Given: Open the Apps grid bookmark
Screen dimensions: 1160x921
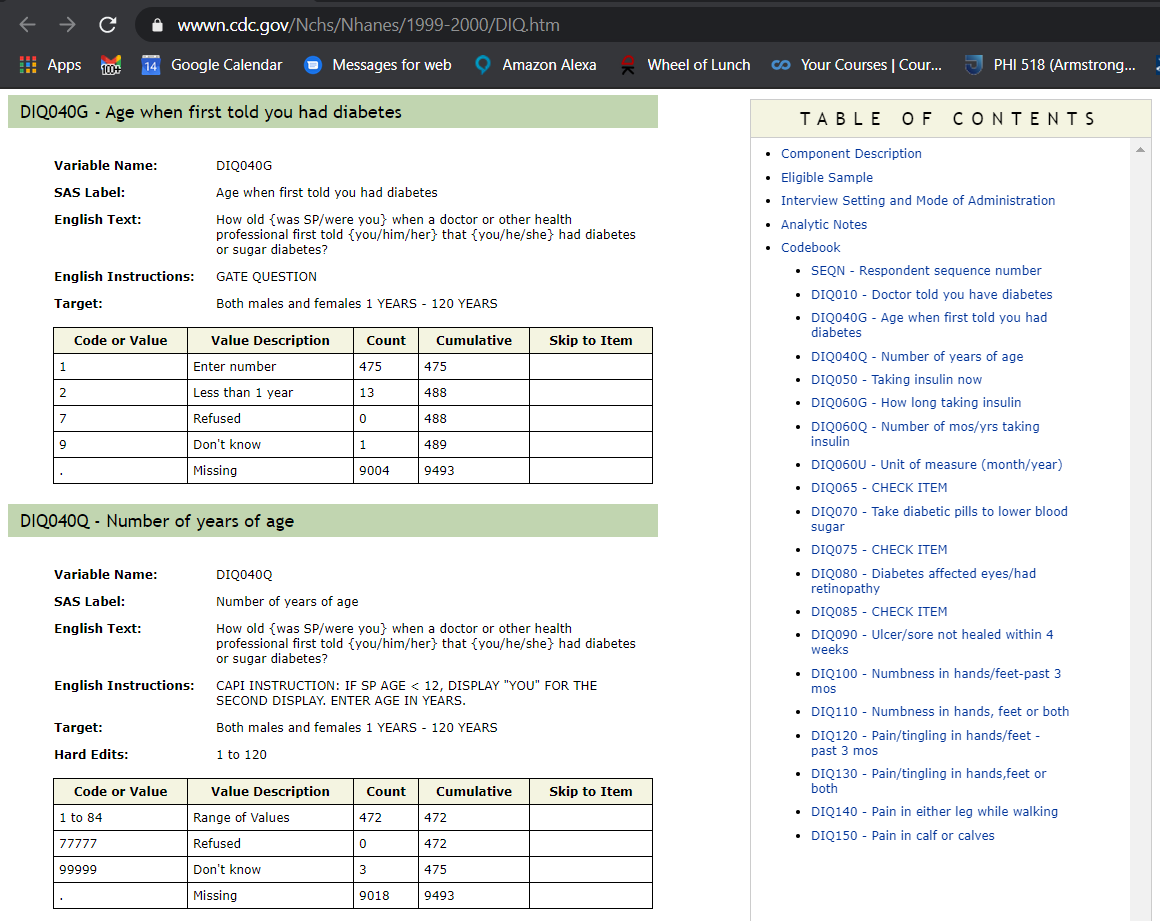Looking at the screenshot, I should [50, 65].
